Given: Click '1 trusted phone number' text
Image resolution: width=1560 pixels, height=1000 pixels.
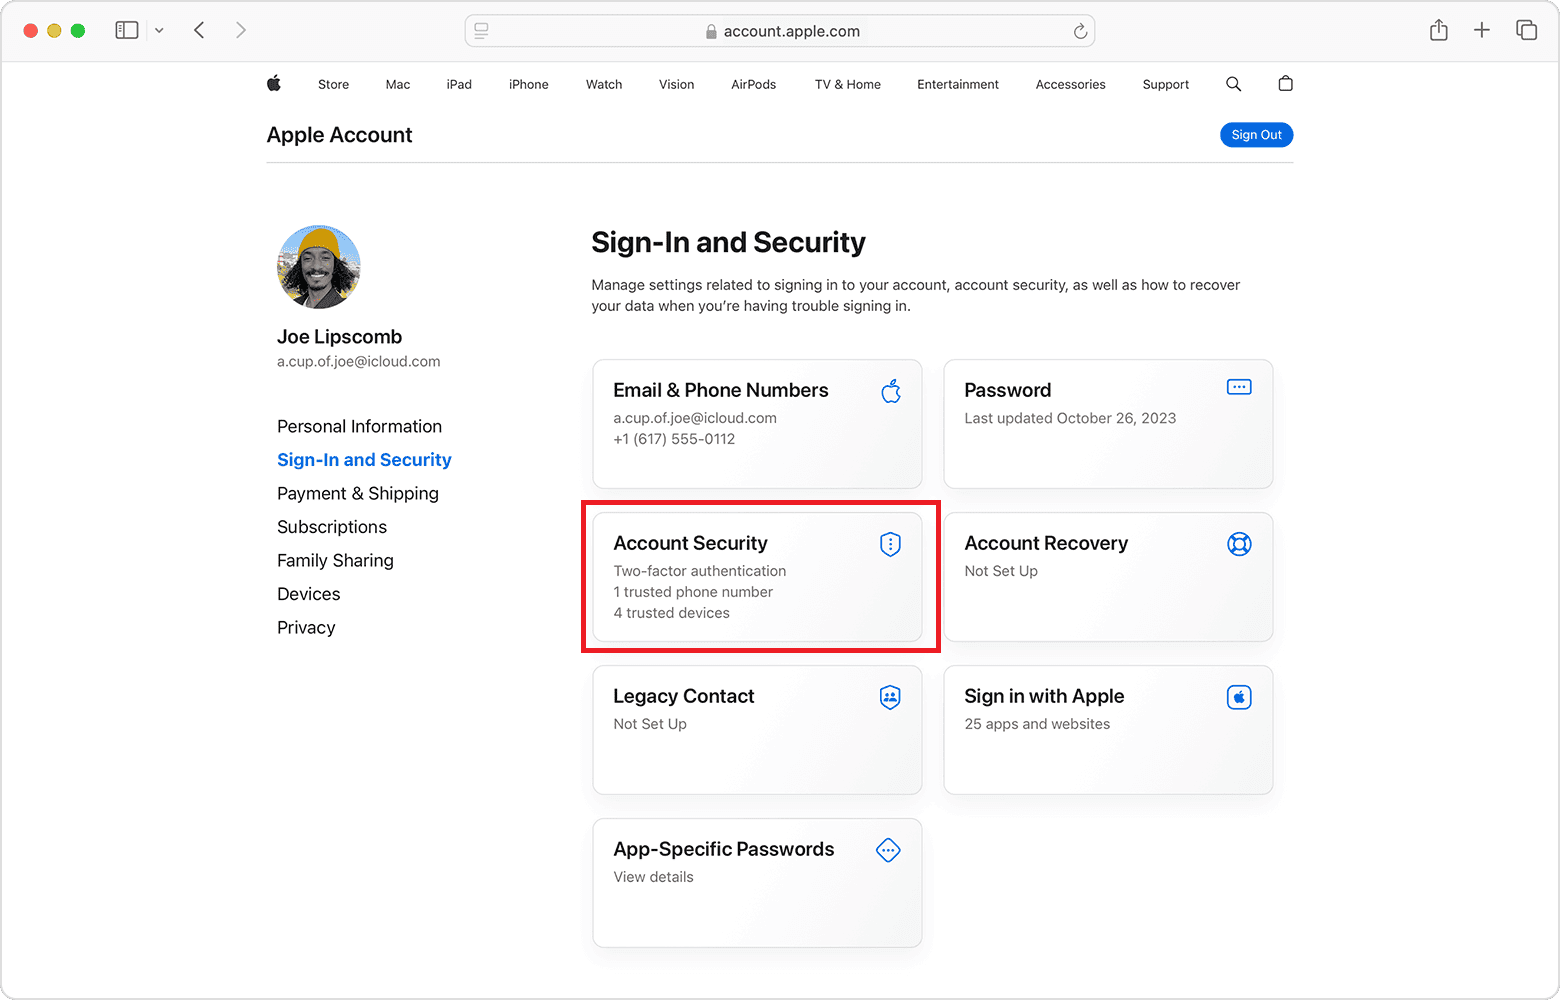Looking at the screenshot, I should [x=693, y=592].
